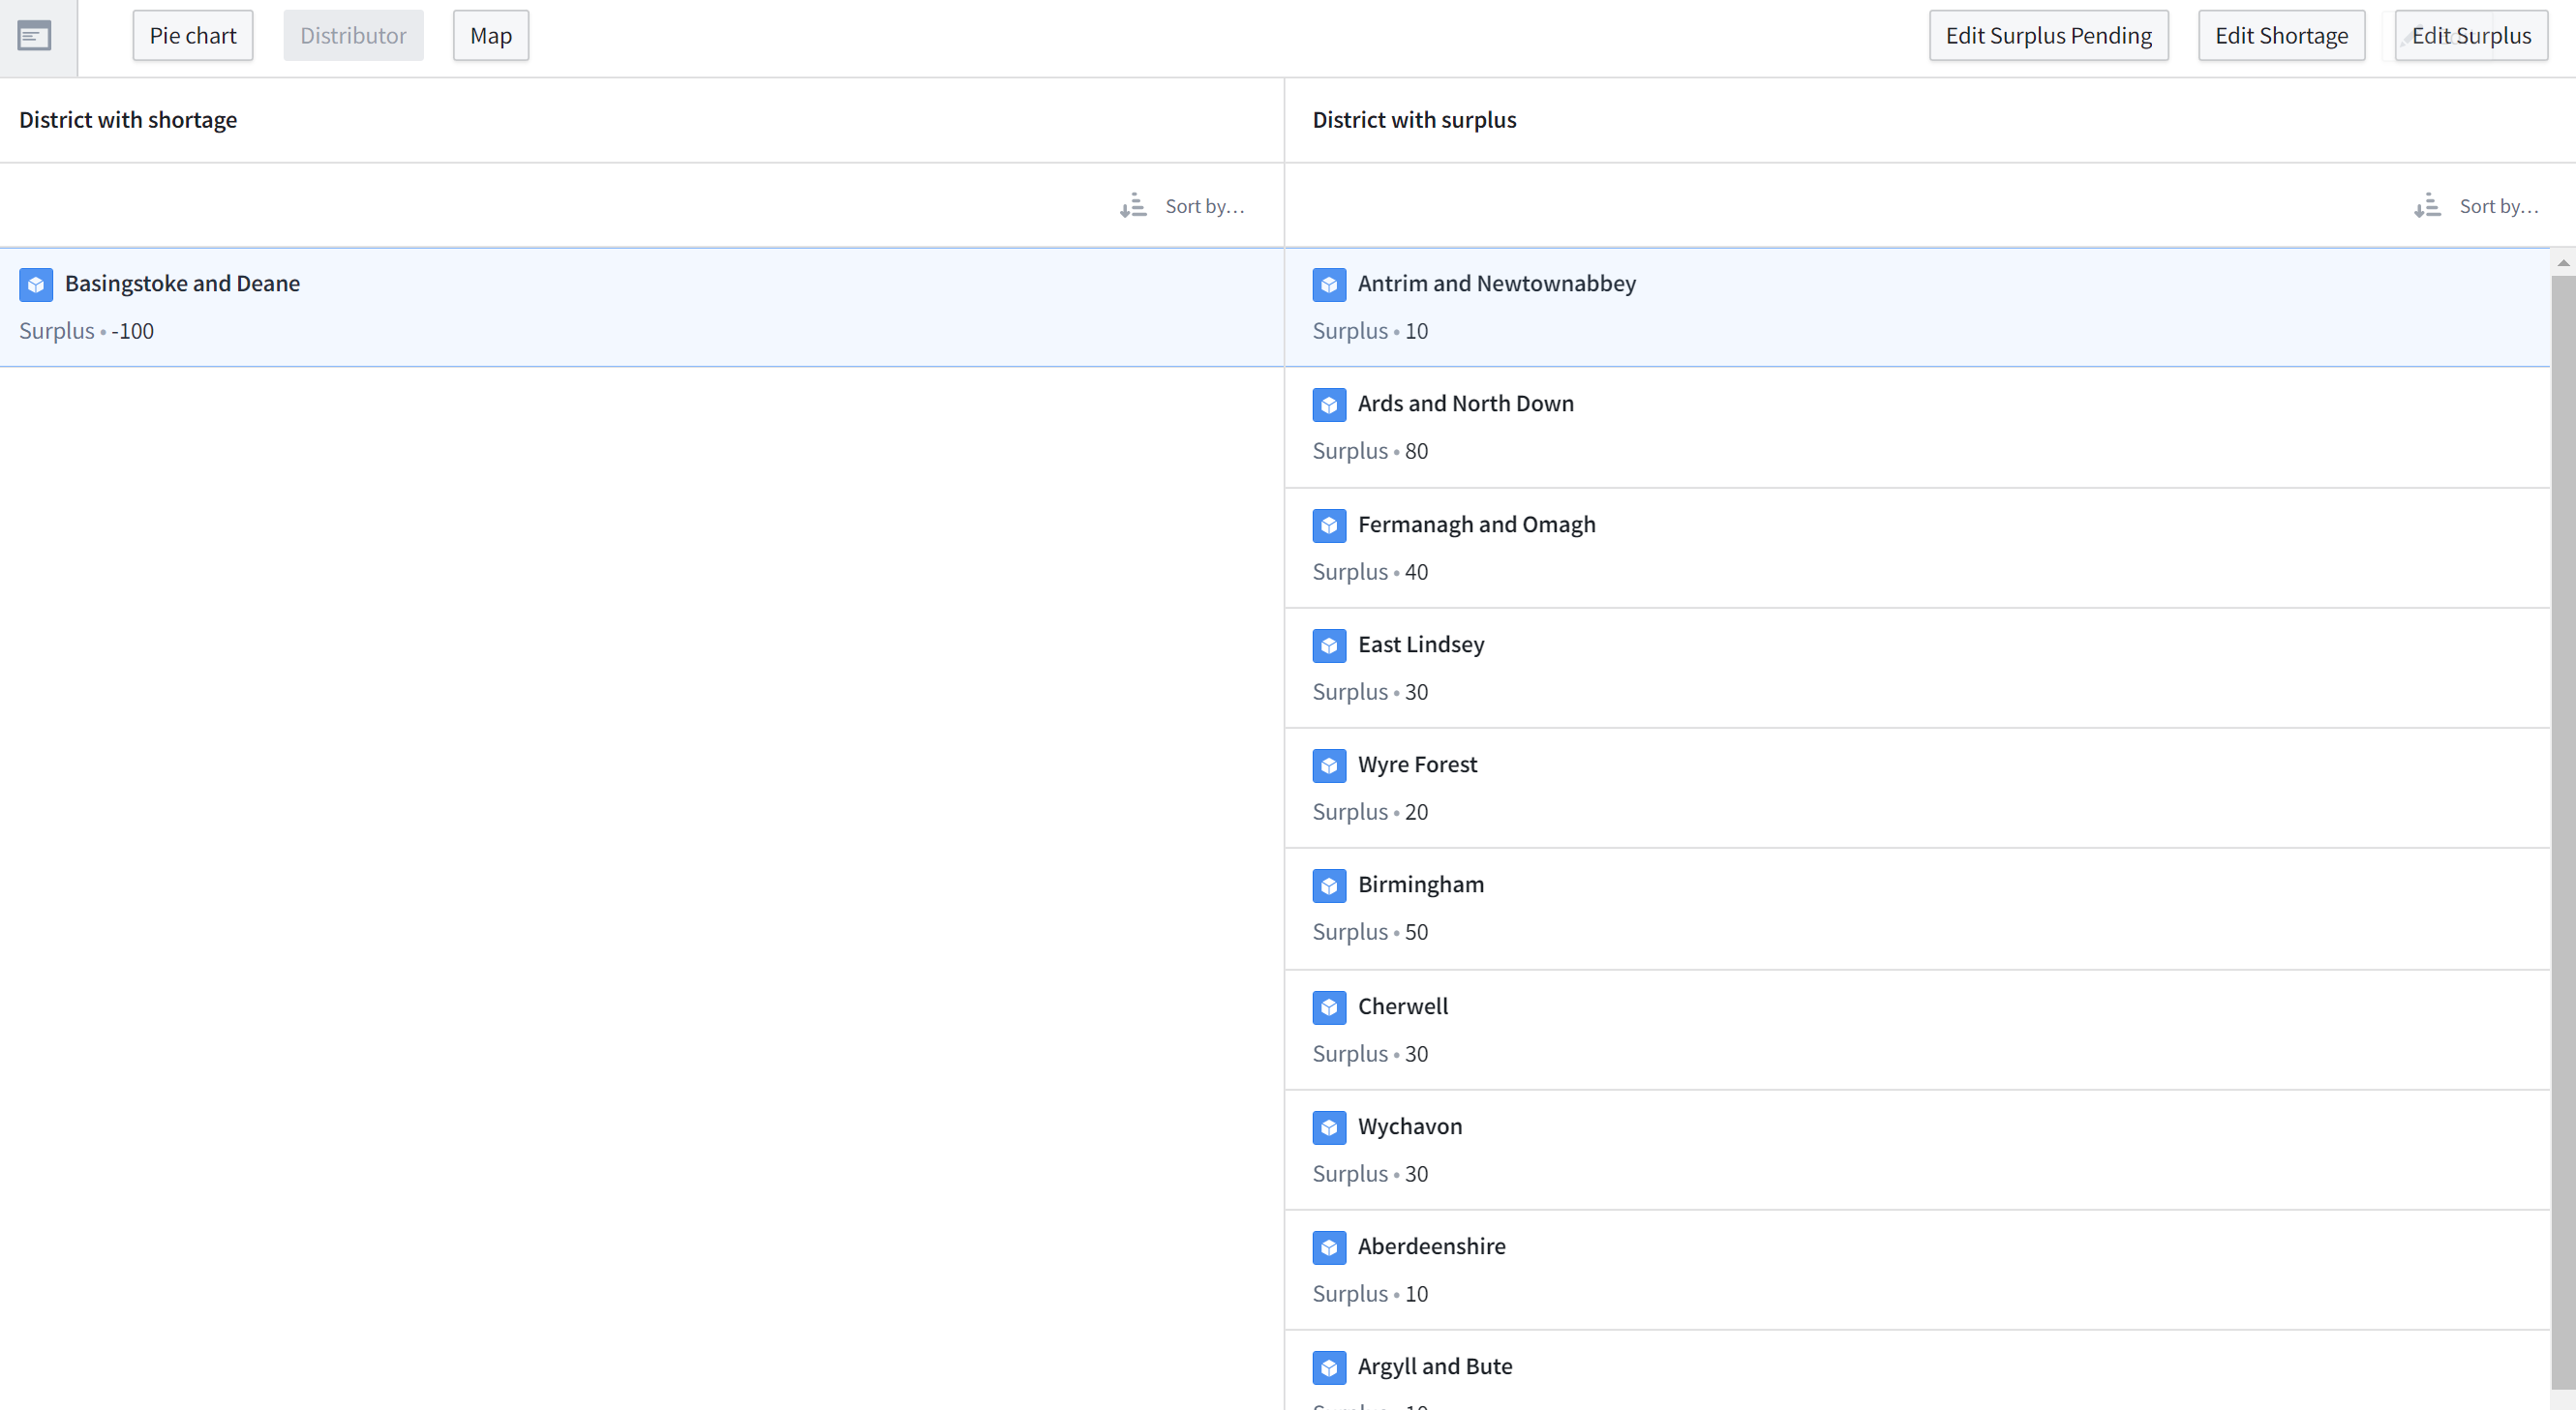Click the object icon next to Wyre Forest
Image resolution: width=2576 pixels, height=1410 pixels.
1329,766
